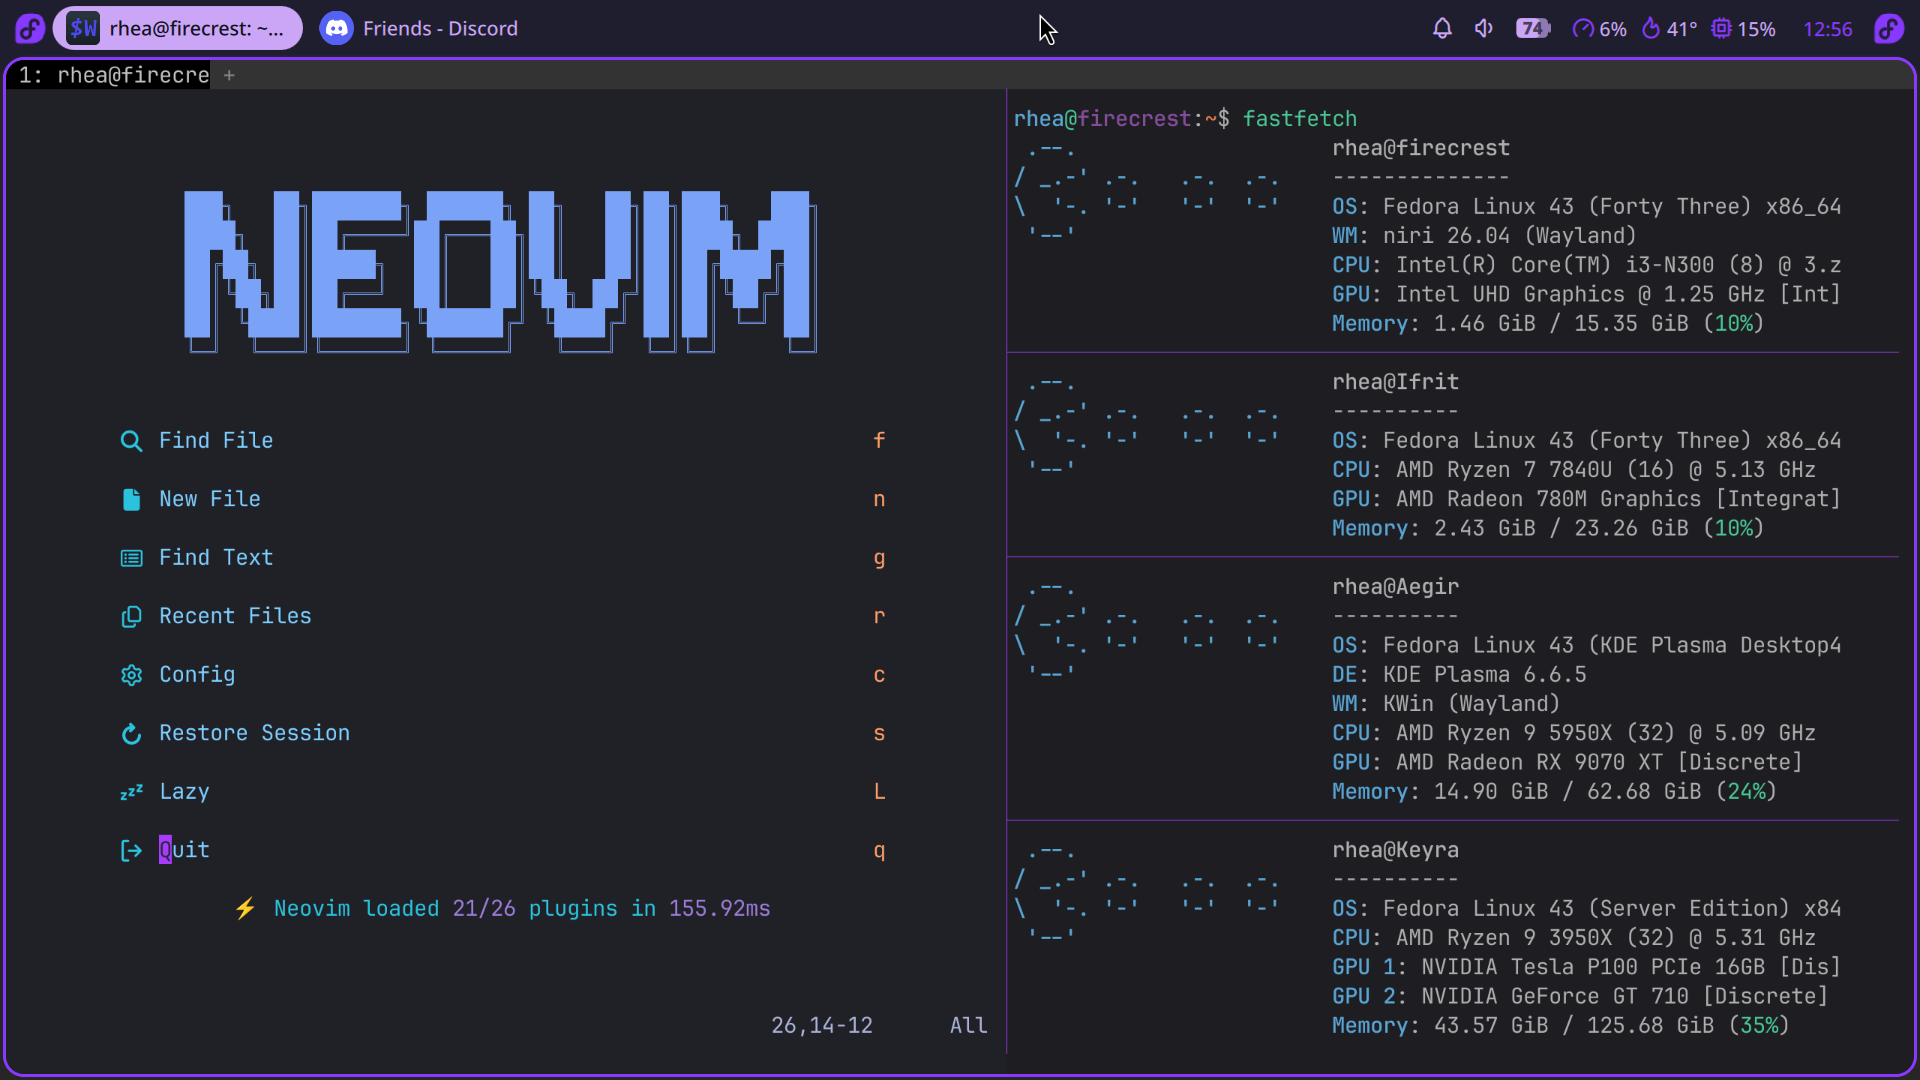Click the CPU: Intel(R) Core(TM) i3-N300 line
1920x1080 pixels.
1586,265
